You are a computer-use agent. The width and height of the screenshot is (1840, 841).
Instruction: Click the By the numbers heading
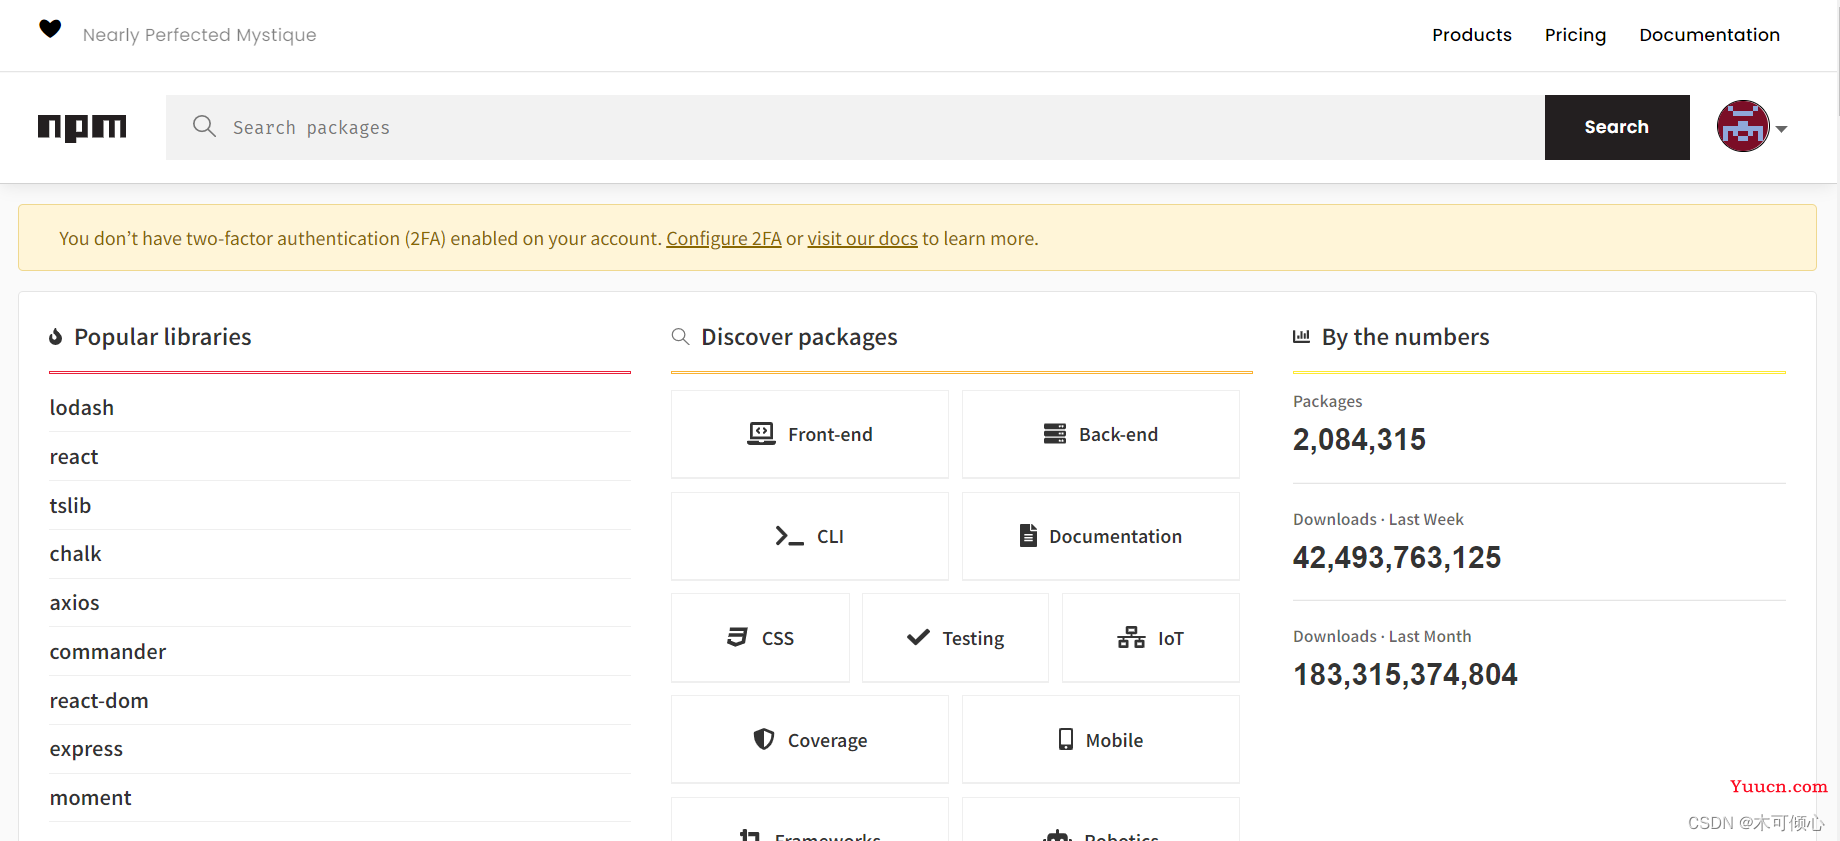tap(1405, 337)
